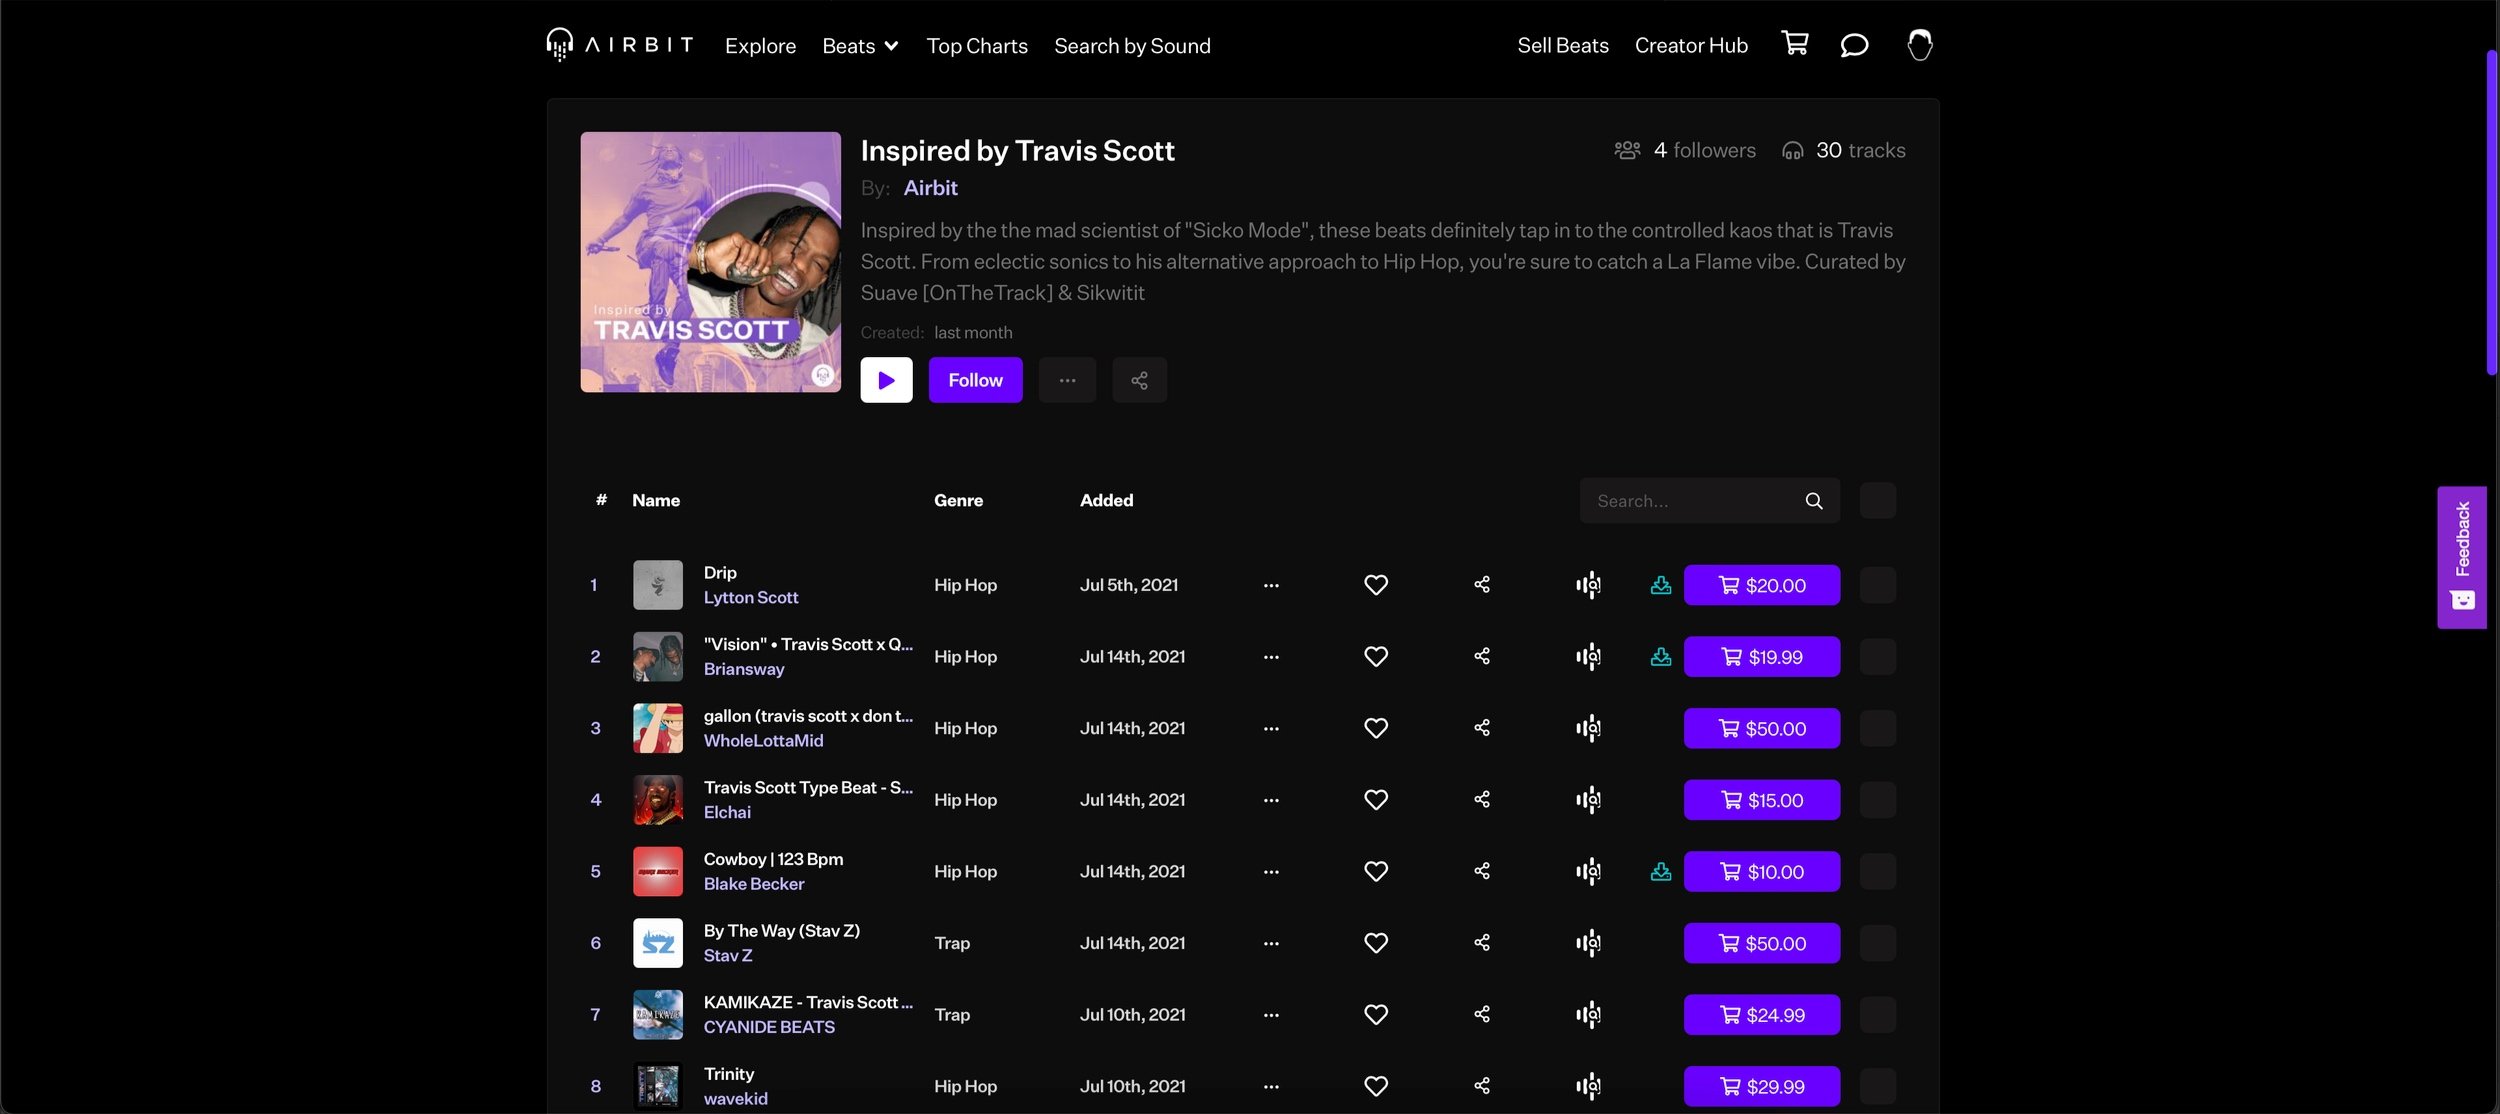Share the playlist via share icon button
2500x1114 pixels.
pos(1139,380)
